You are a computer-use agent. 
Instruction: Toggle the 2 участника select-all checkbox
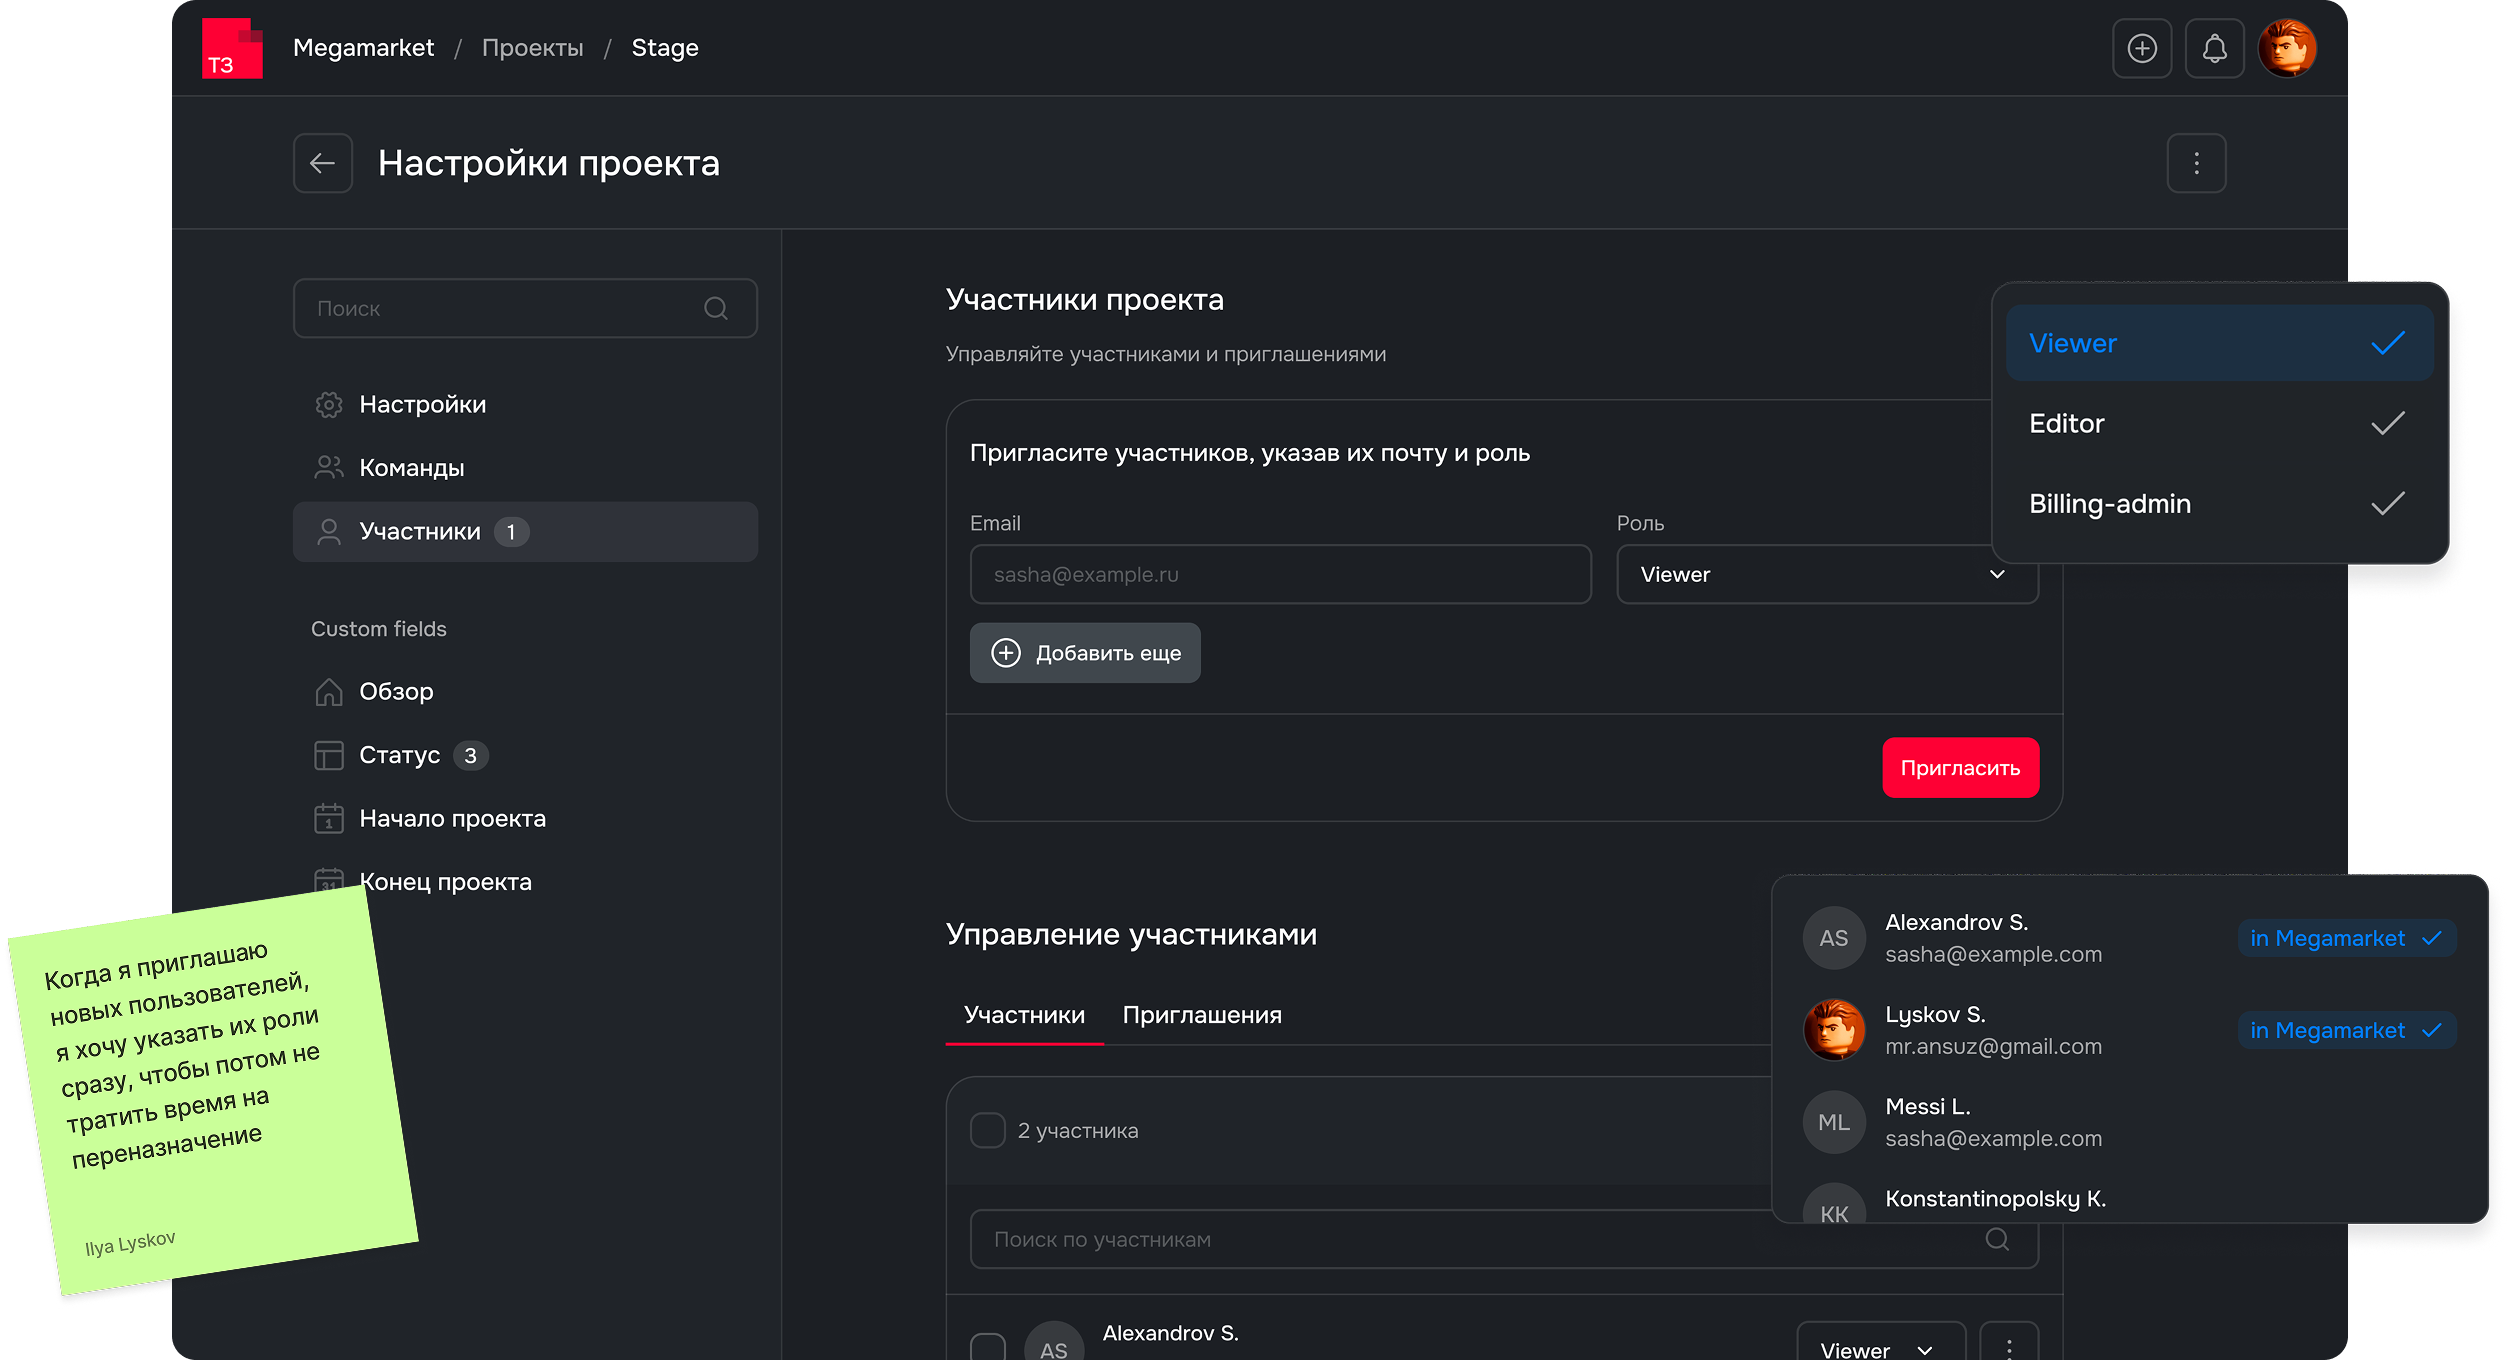point(987,1130)
